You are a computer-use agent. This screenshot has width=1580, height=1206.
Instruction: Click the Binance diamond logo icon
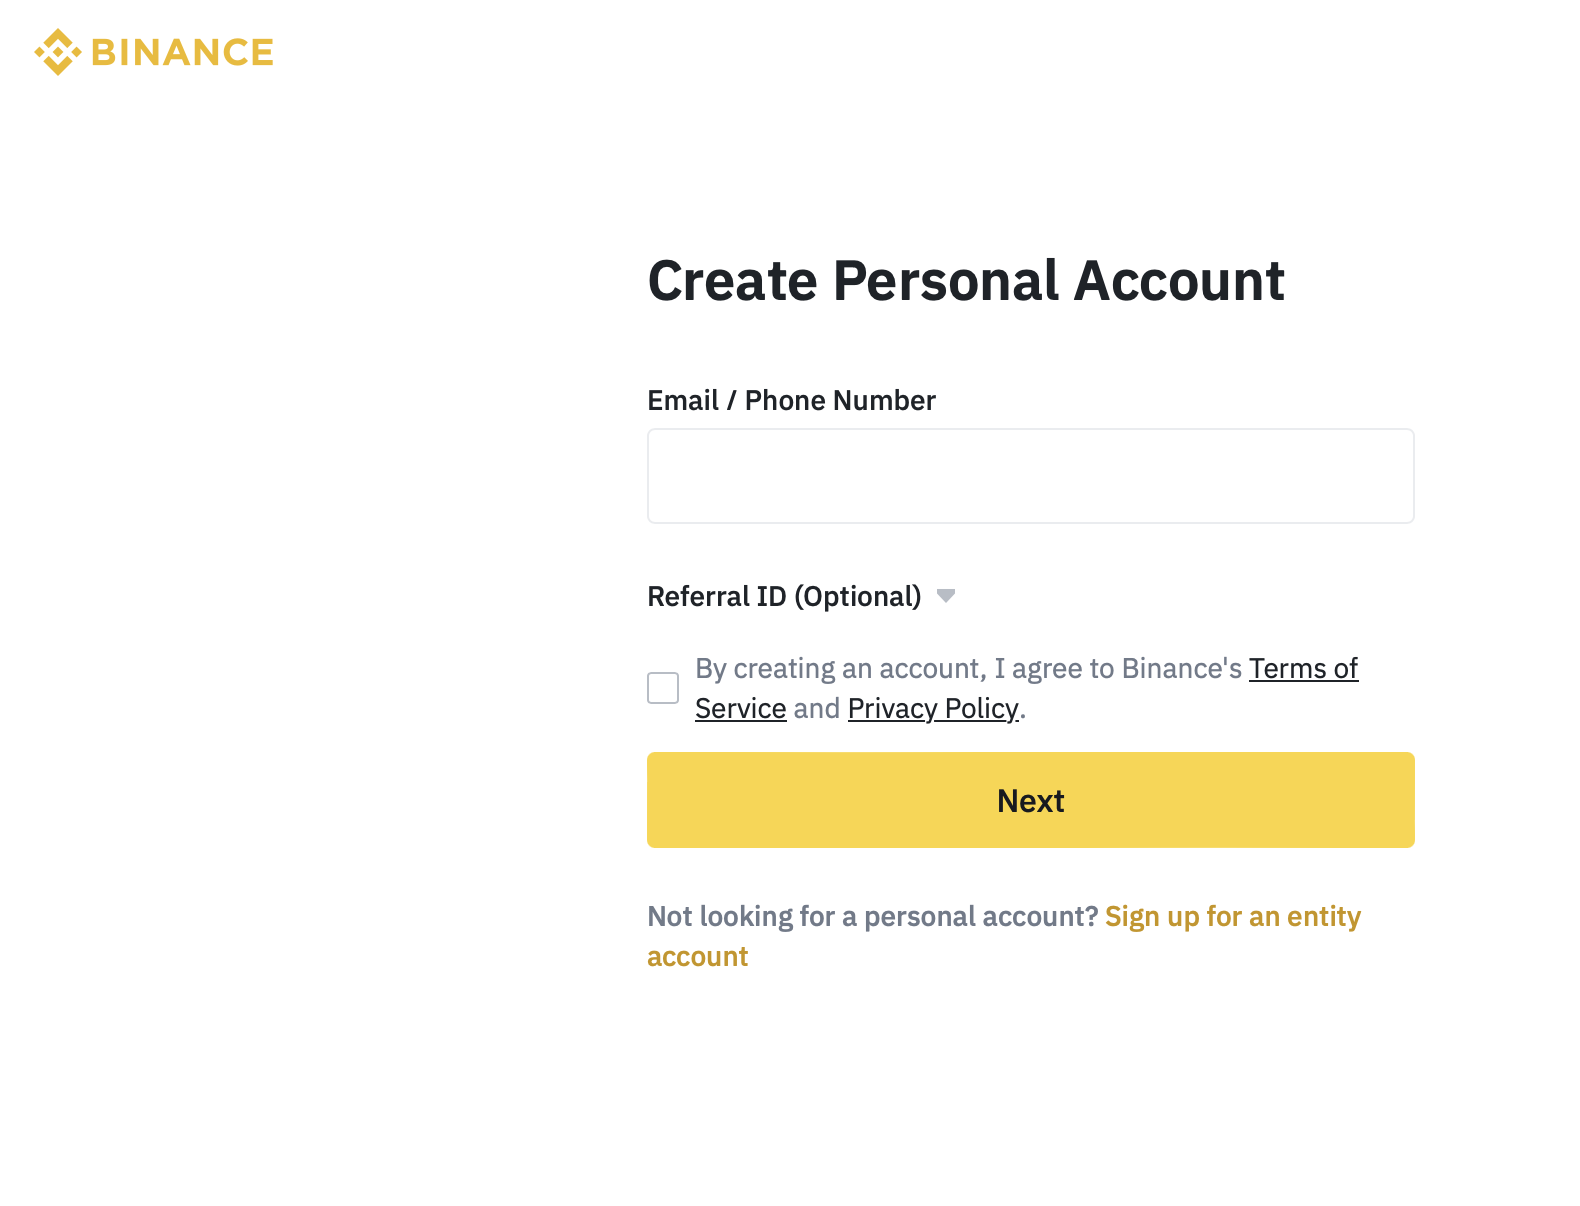click(58, 52)
